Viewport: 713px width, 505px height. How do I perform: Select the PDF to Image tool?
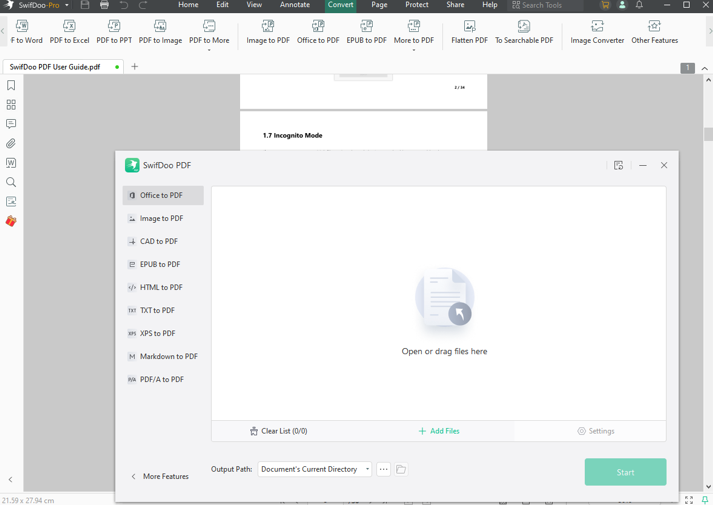(x=160, y=32)
